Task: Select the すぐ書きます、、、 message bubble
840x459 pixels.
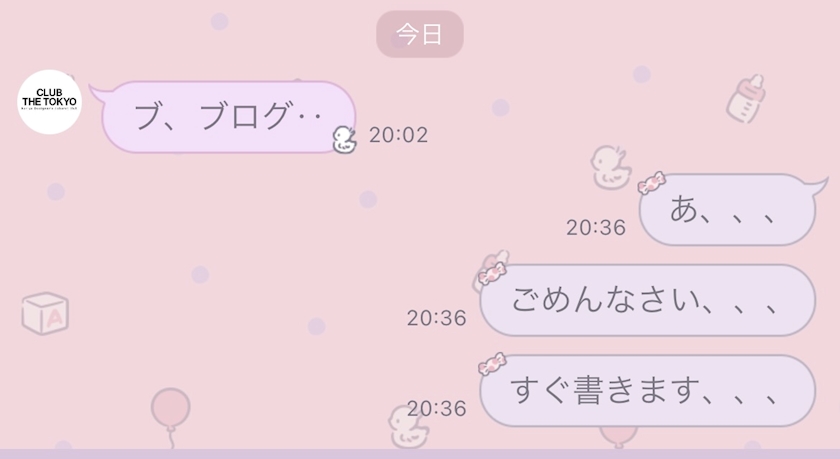Action: (648, 390)
